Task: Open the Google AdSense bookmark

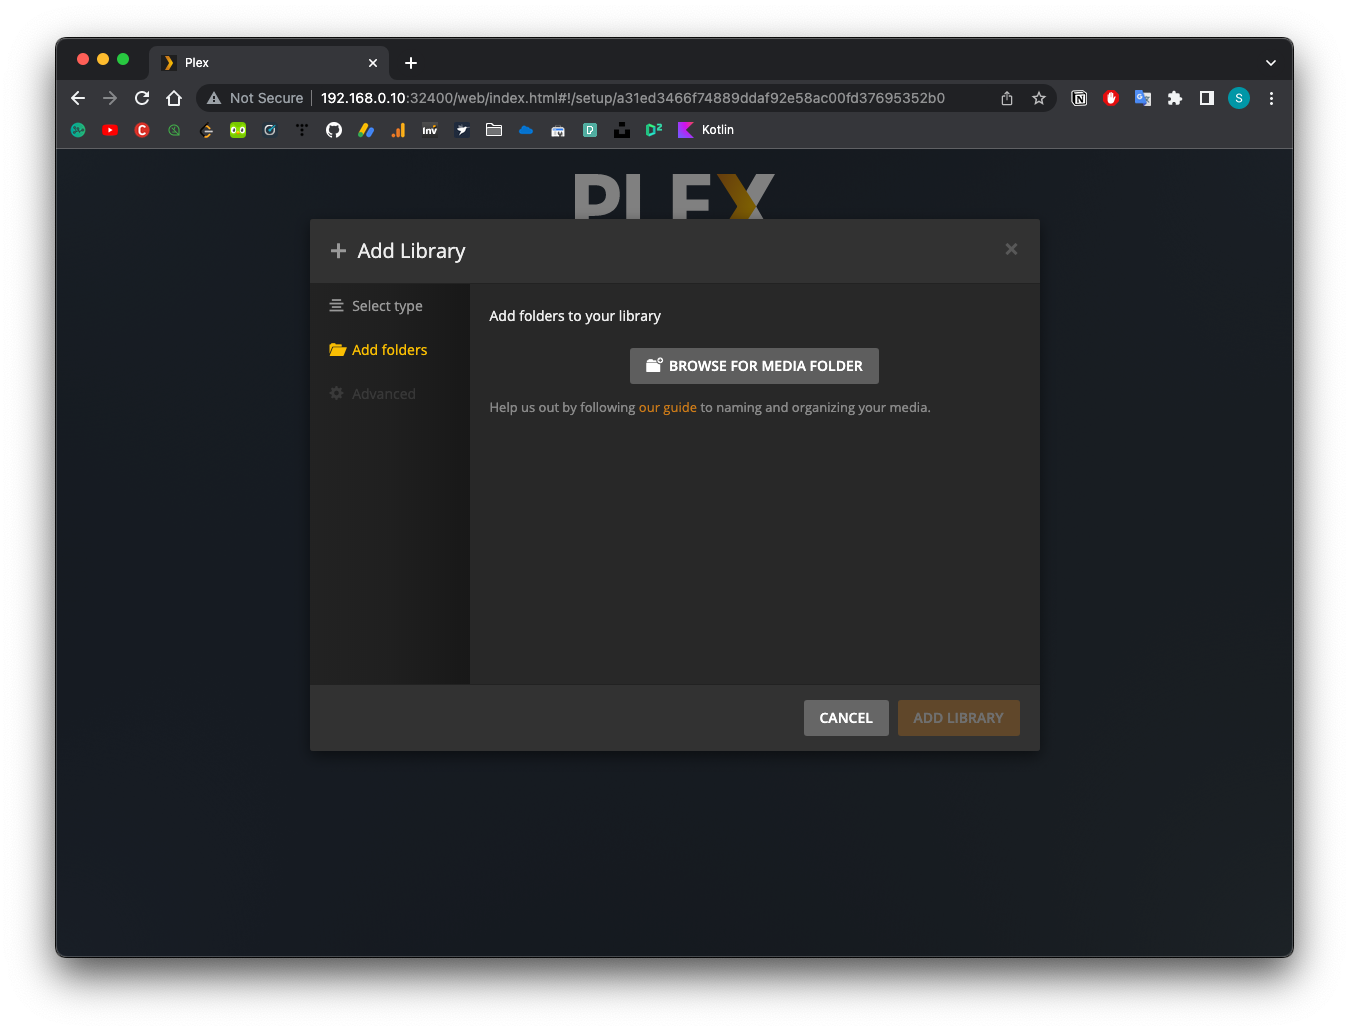Action: 366,130
